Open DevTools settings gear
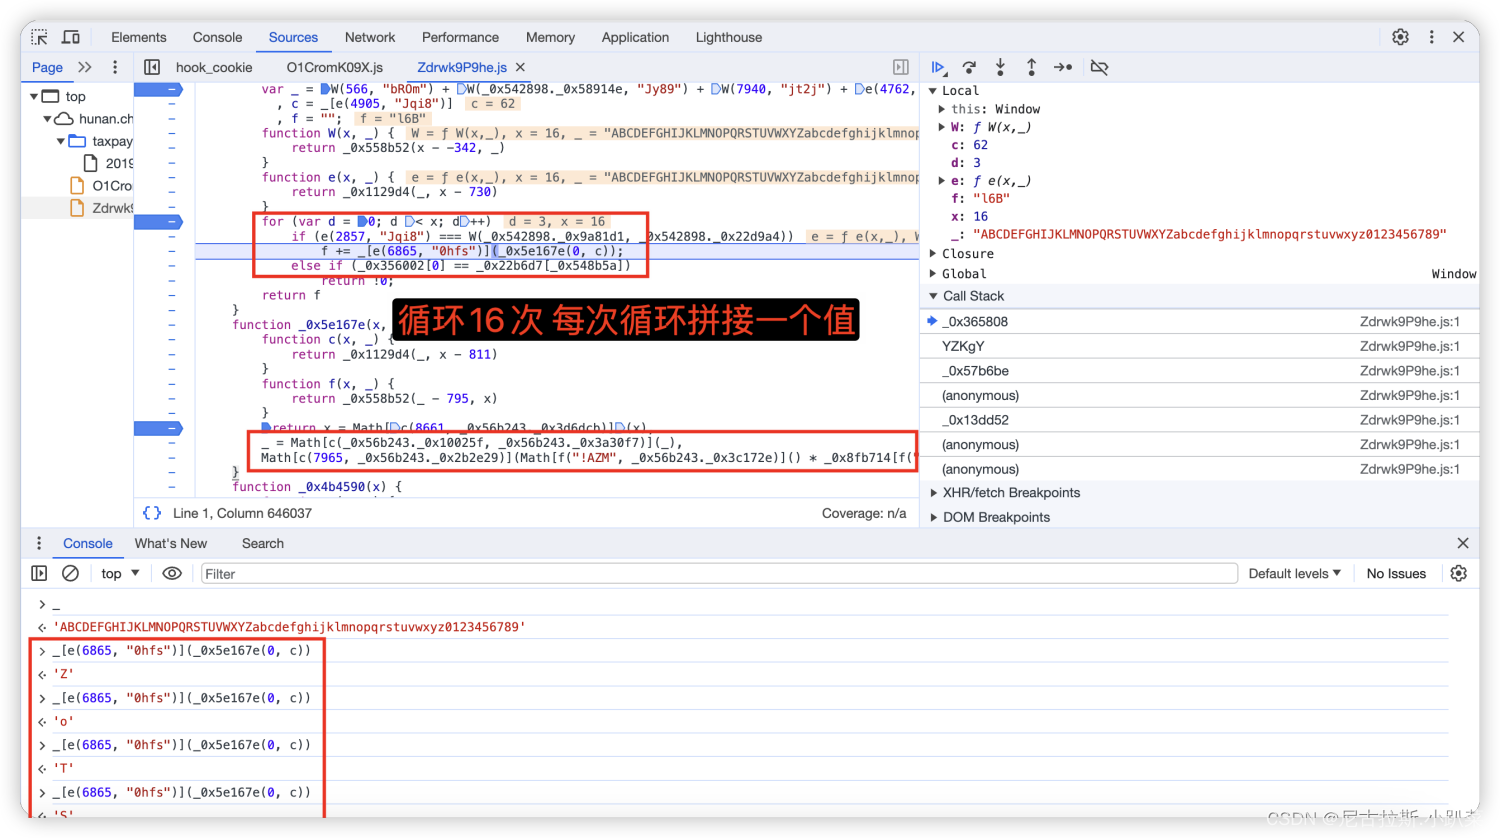Screen dimensions: 1500x838 tap(1400, 37)
